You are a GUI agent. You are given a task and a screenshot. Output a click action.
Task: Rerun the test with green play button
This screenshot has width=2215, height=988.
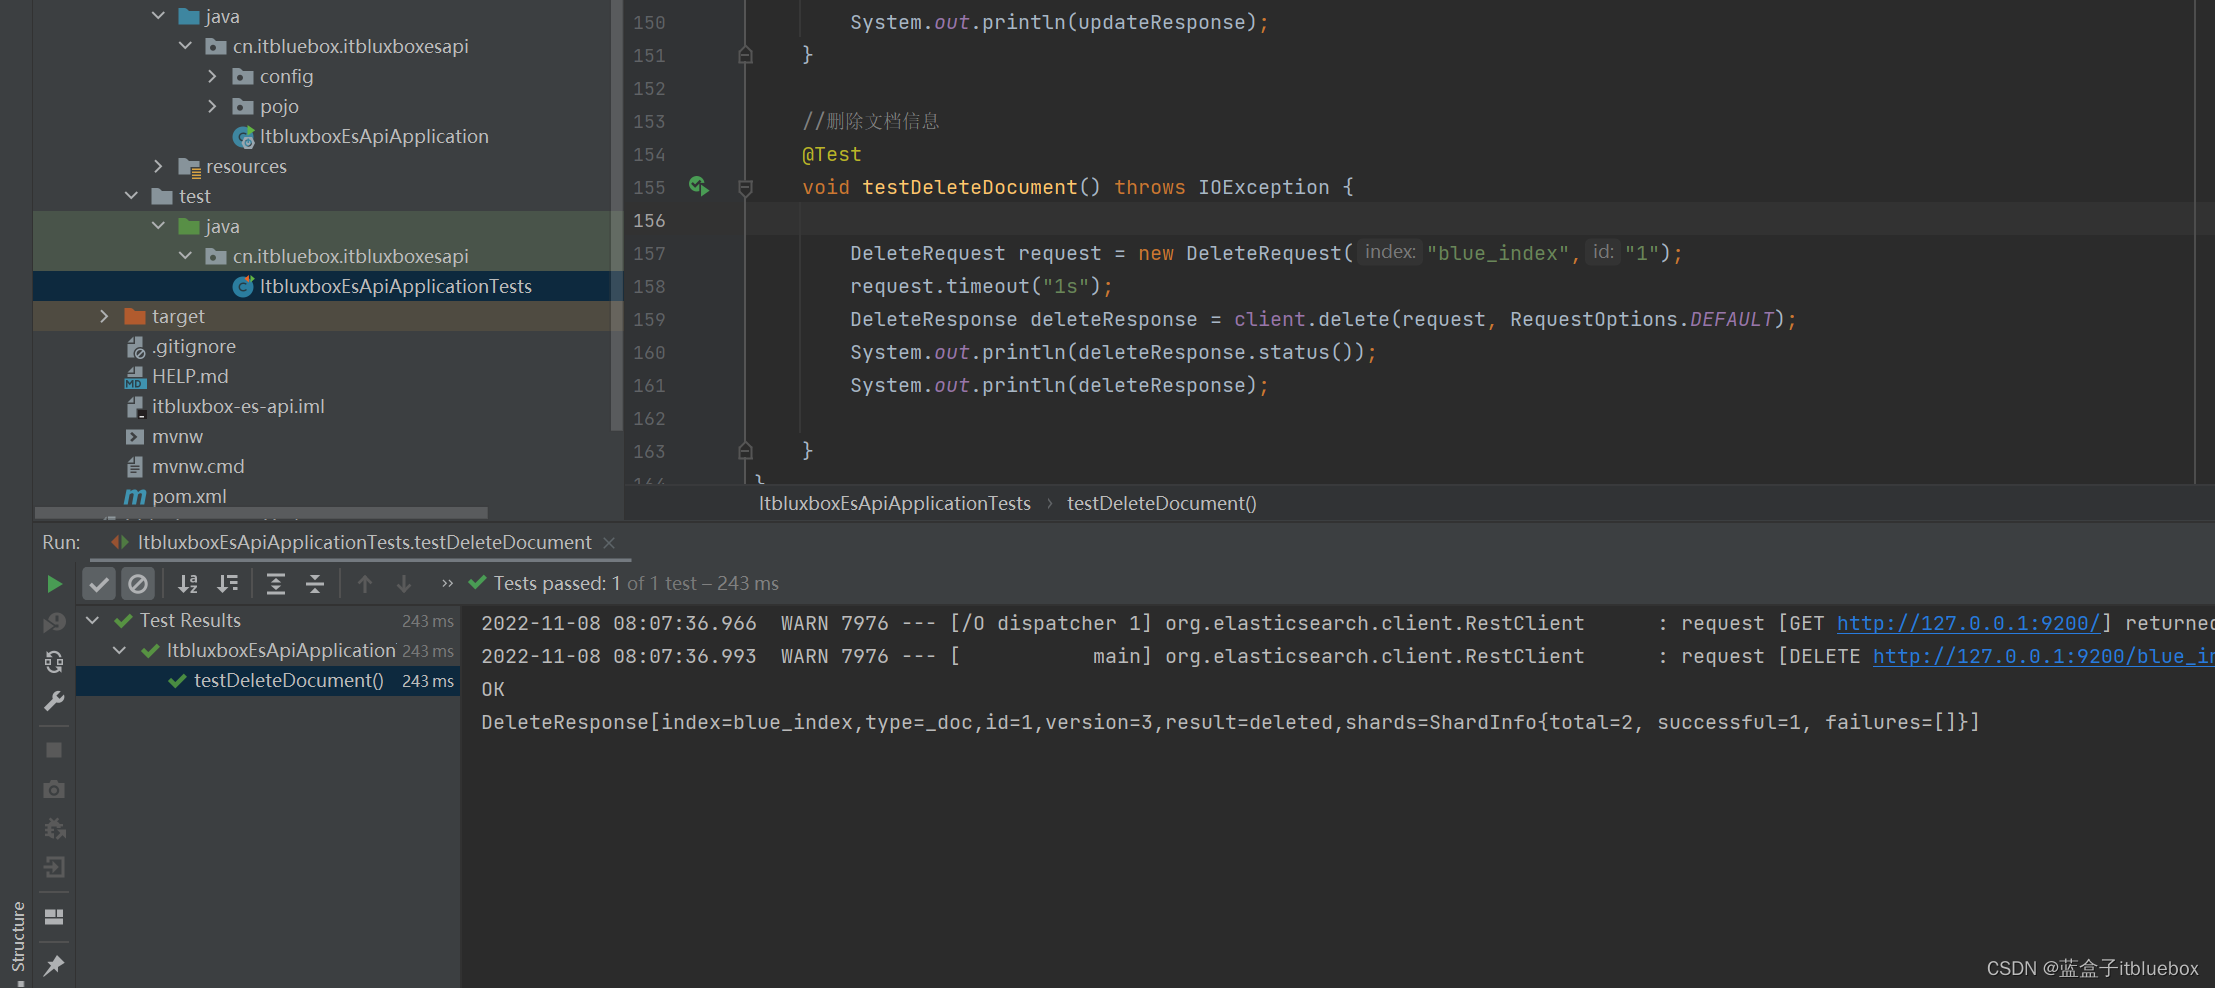[54, 584]
